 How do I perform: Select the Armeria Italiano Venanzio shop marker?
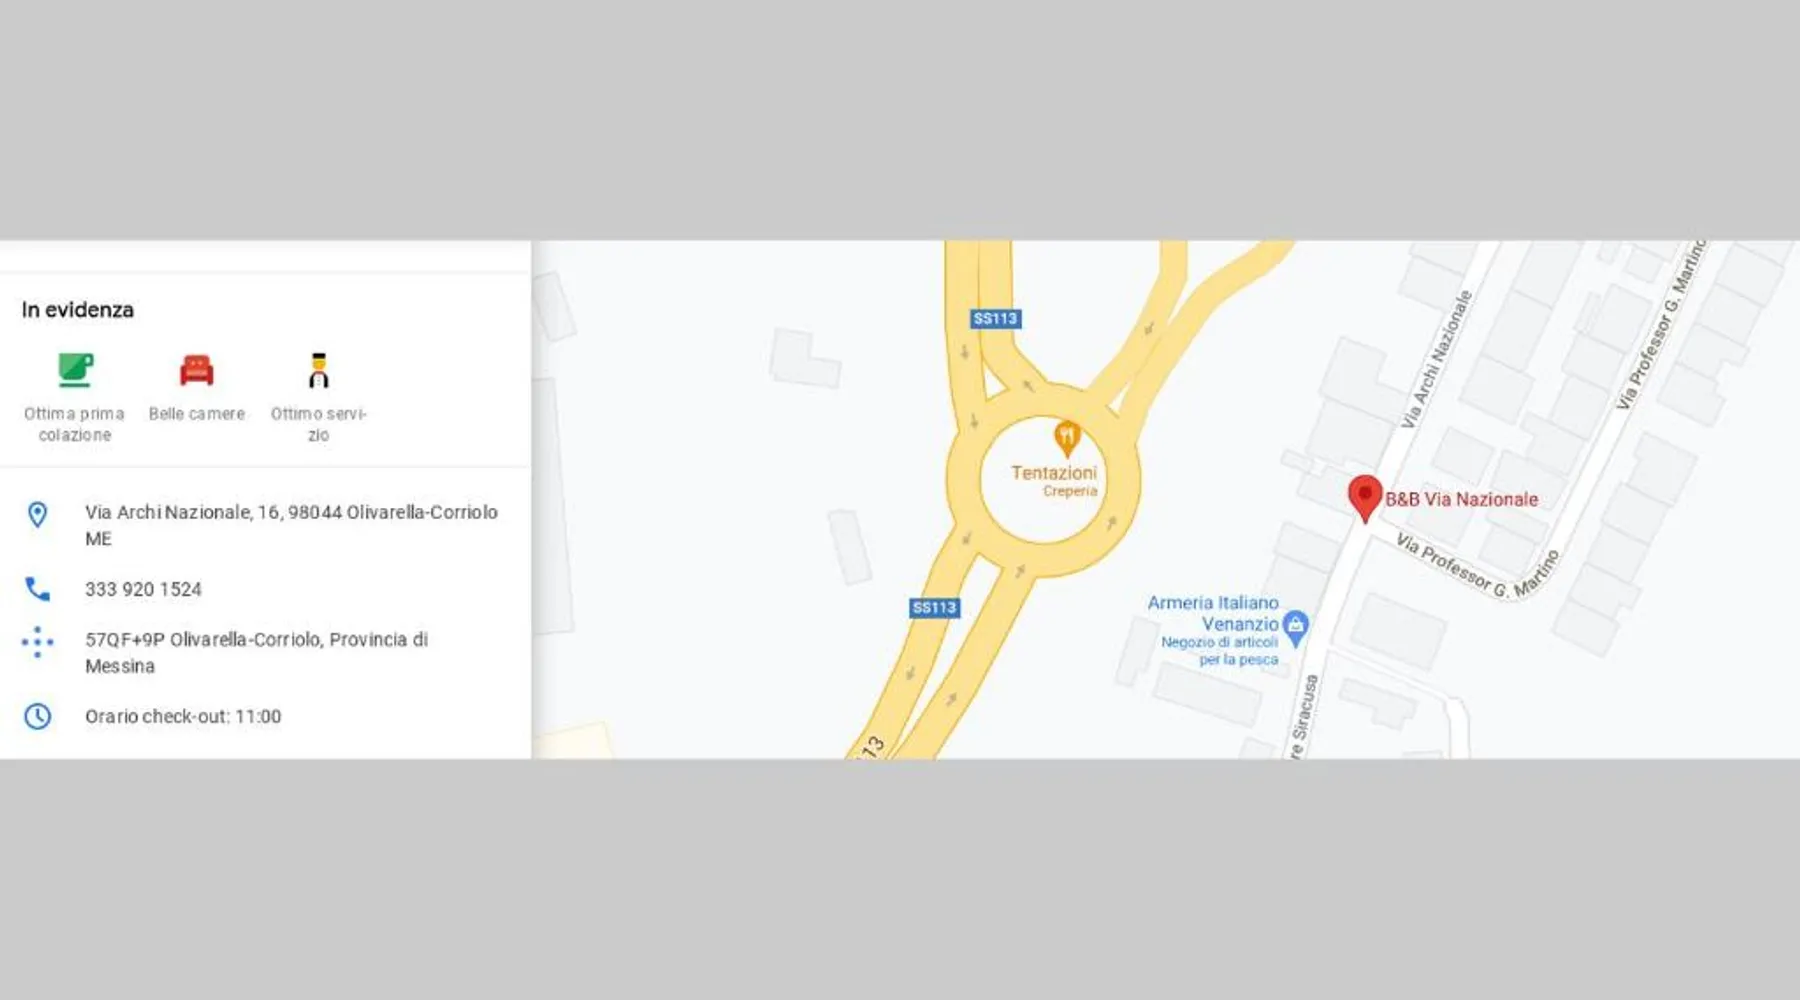click(x=1296, y=628)
